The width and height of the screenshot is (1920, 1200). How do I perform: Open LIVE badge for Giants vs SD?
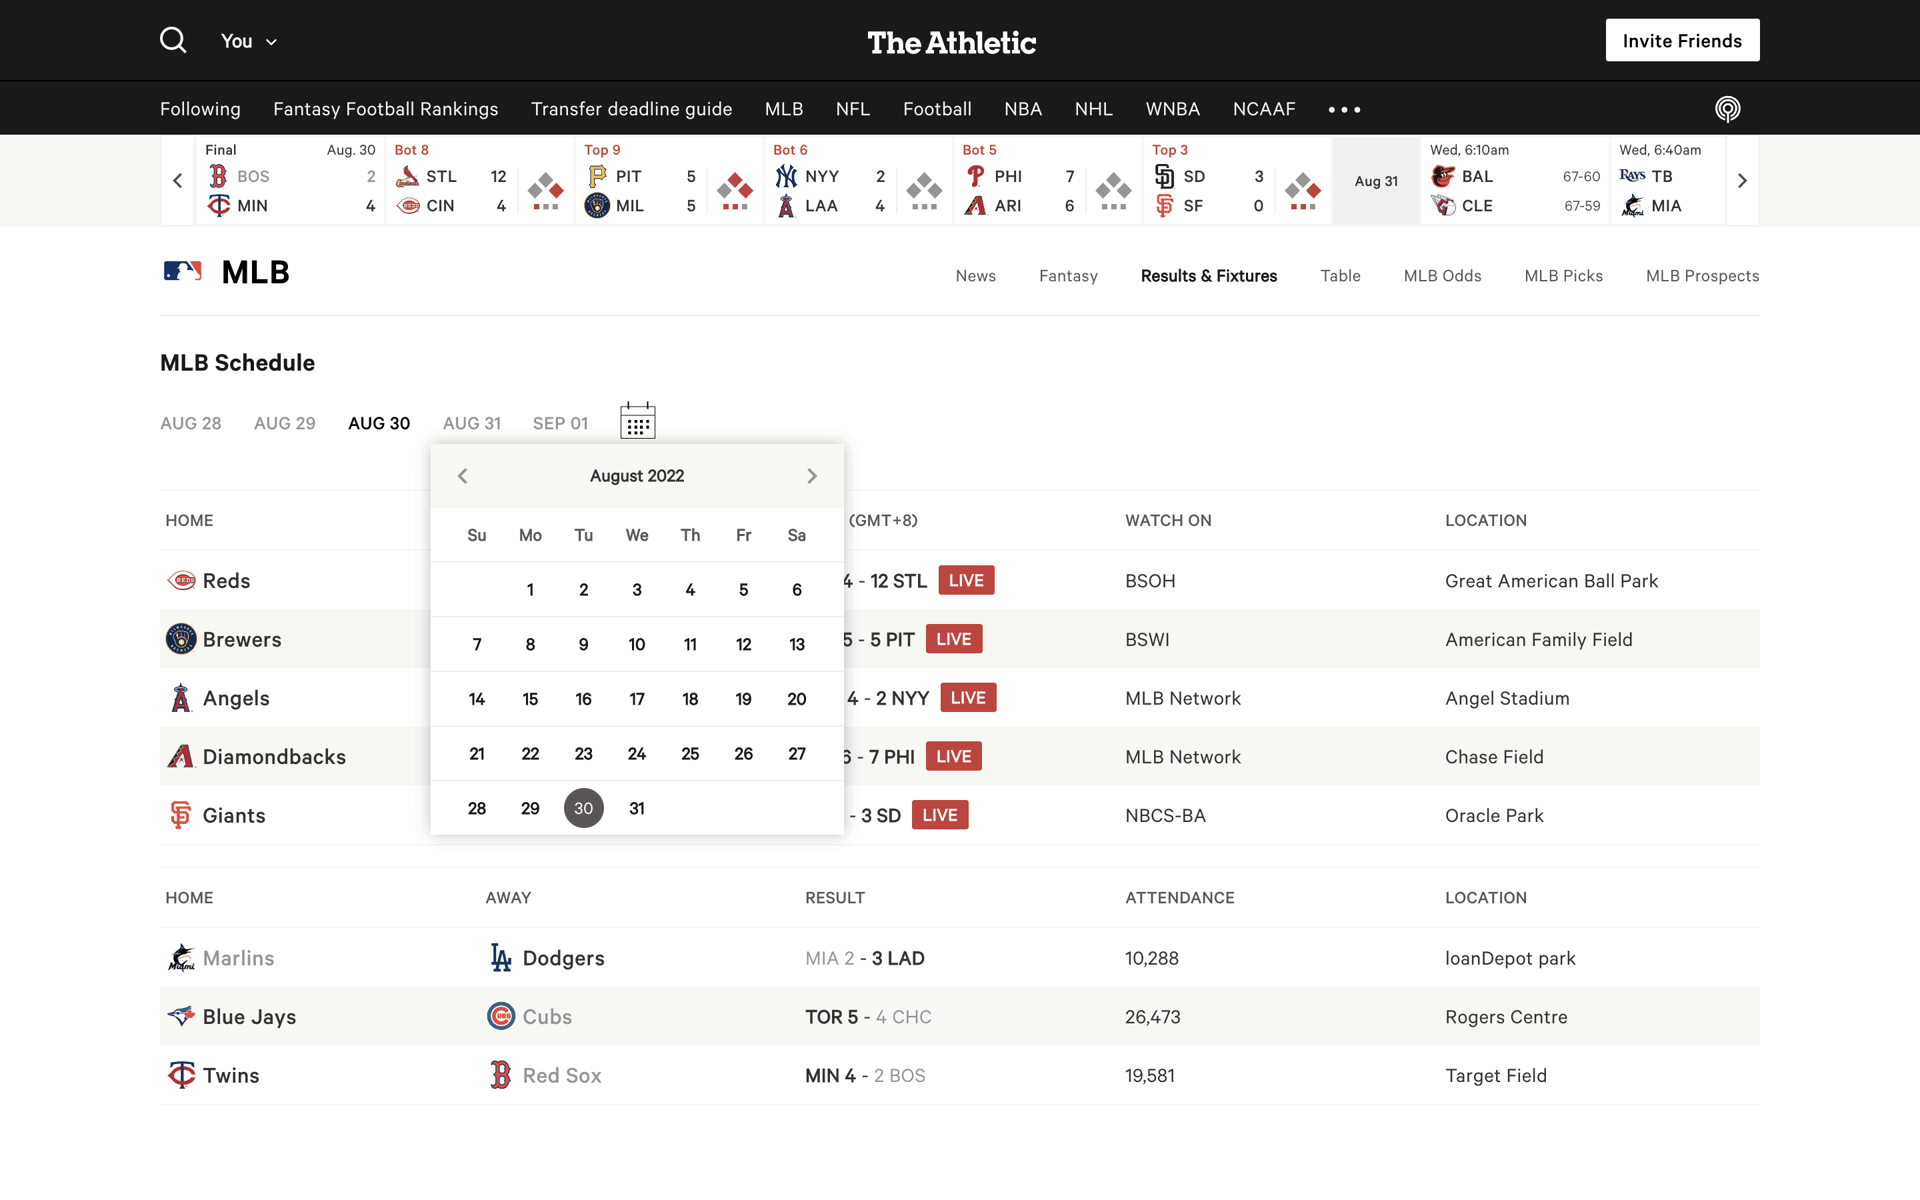pyautogui.click(x=940, y=815)
